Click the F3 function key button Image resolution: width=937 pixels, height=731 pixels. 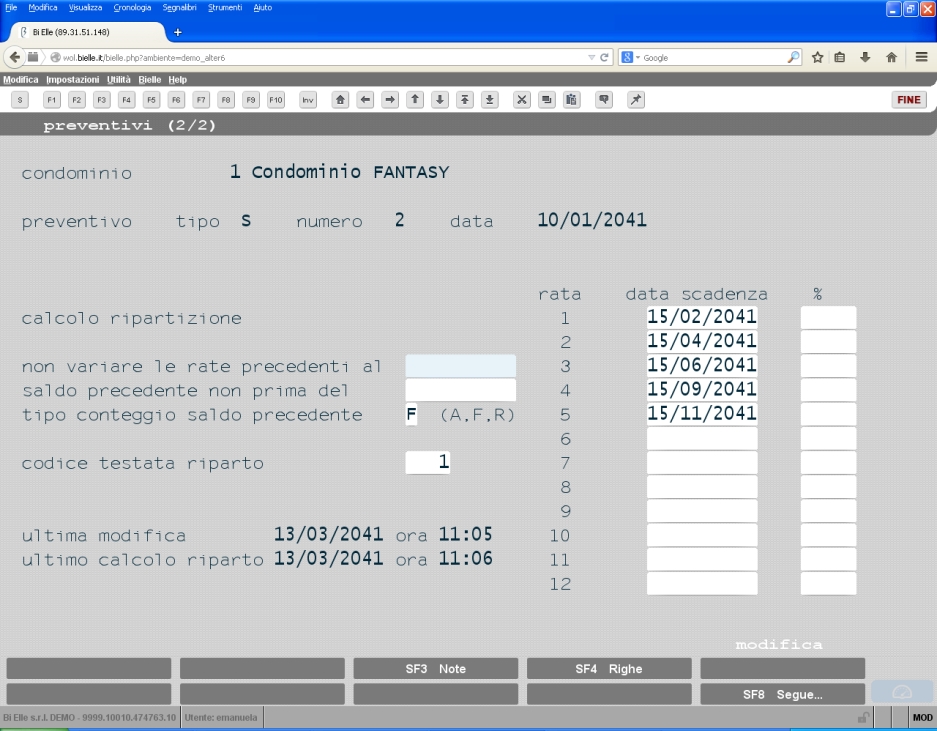click(102, 100)
